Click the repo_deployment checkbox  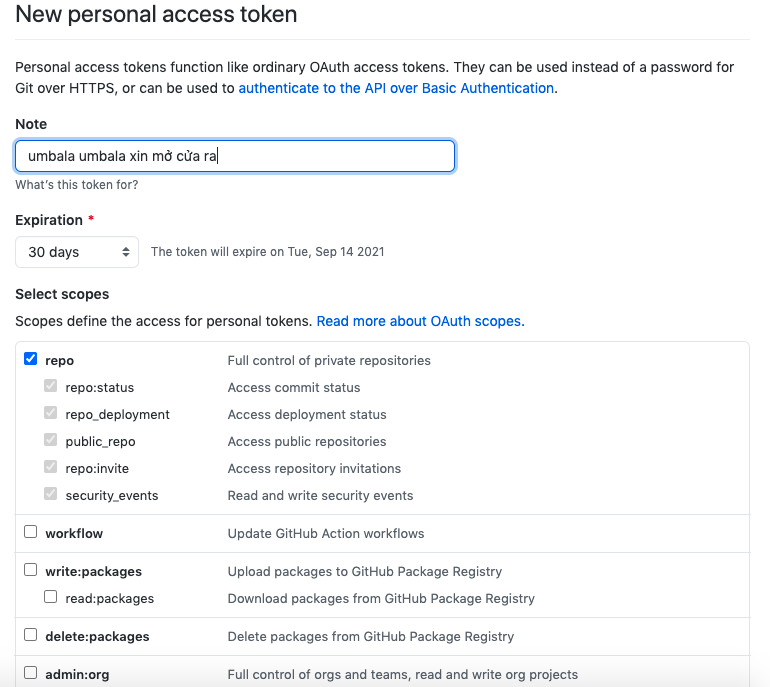50,413
